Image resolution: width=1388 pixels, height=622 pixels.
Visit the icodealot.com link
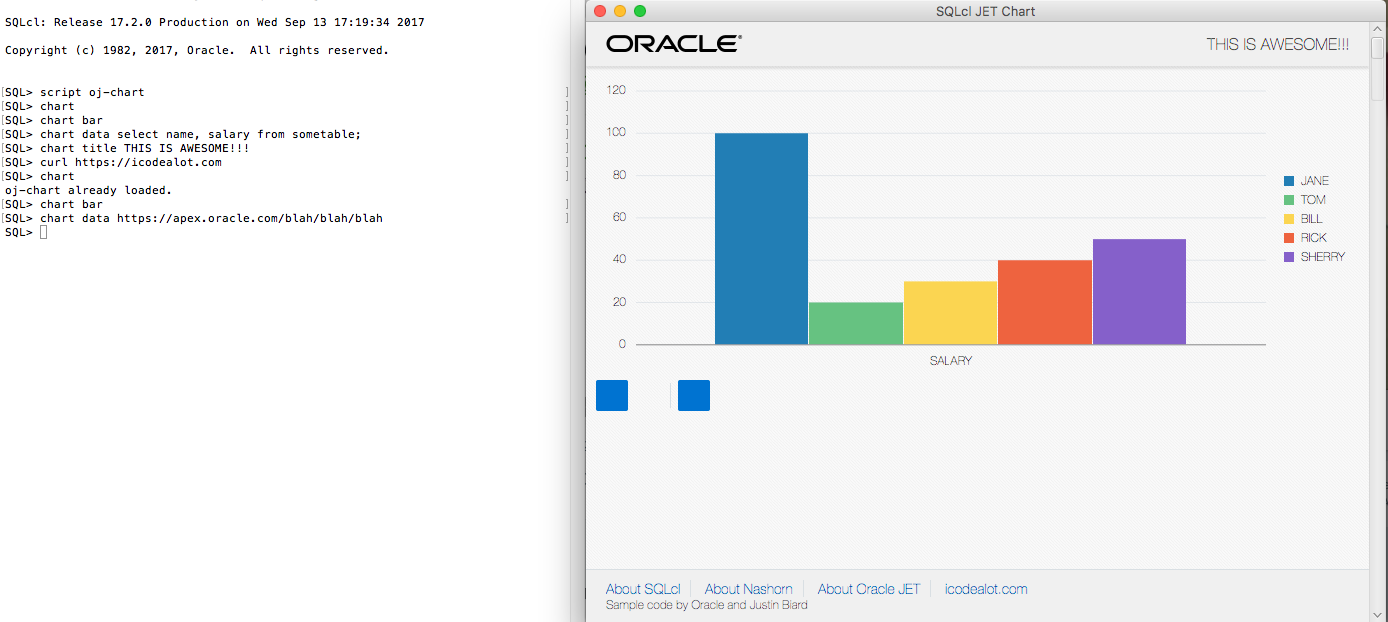tap(985, 589)
